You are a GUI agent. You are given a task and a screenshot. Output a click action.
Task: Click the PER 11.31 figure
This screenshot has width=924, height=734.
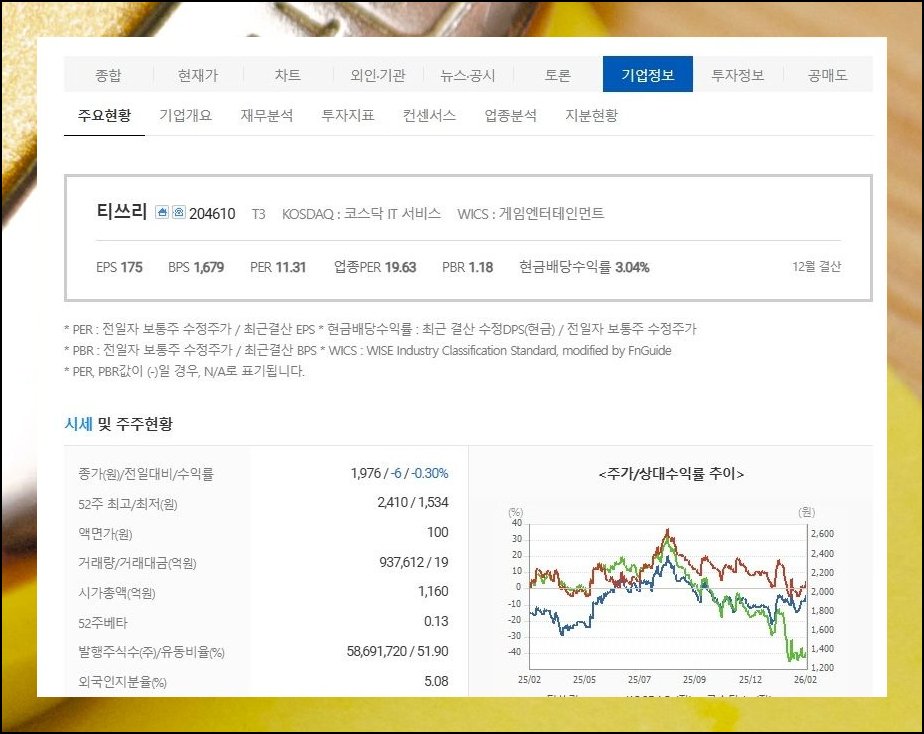[278, 267]
